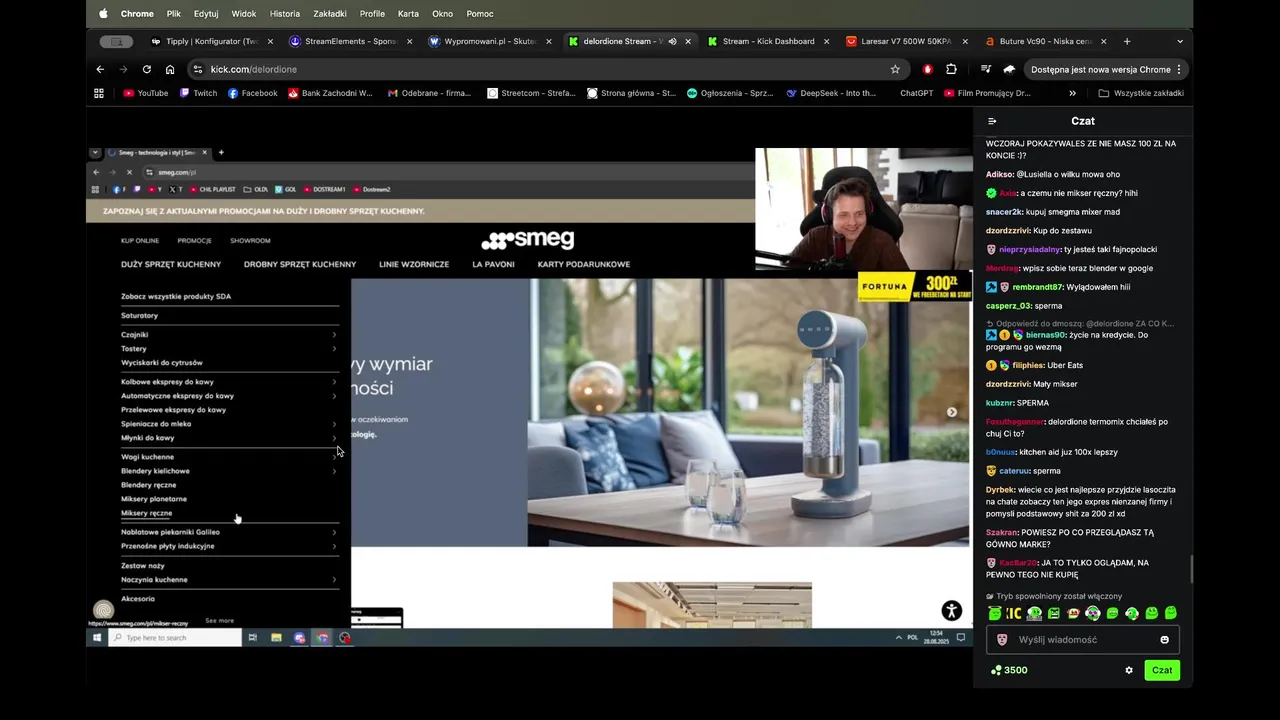Click Miksery ręczne in the streamed menu

[x=146, y=513]
